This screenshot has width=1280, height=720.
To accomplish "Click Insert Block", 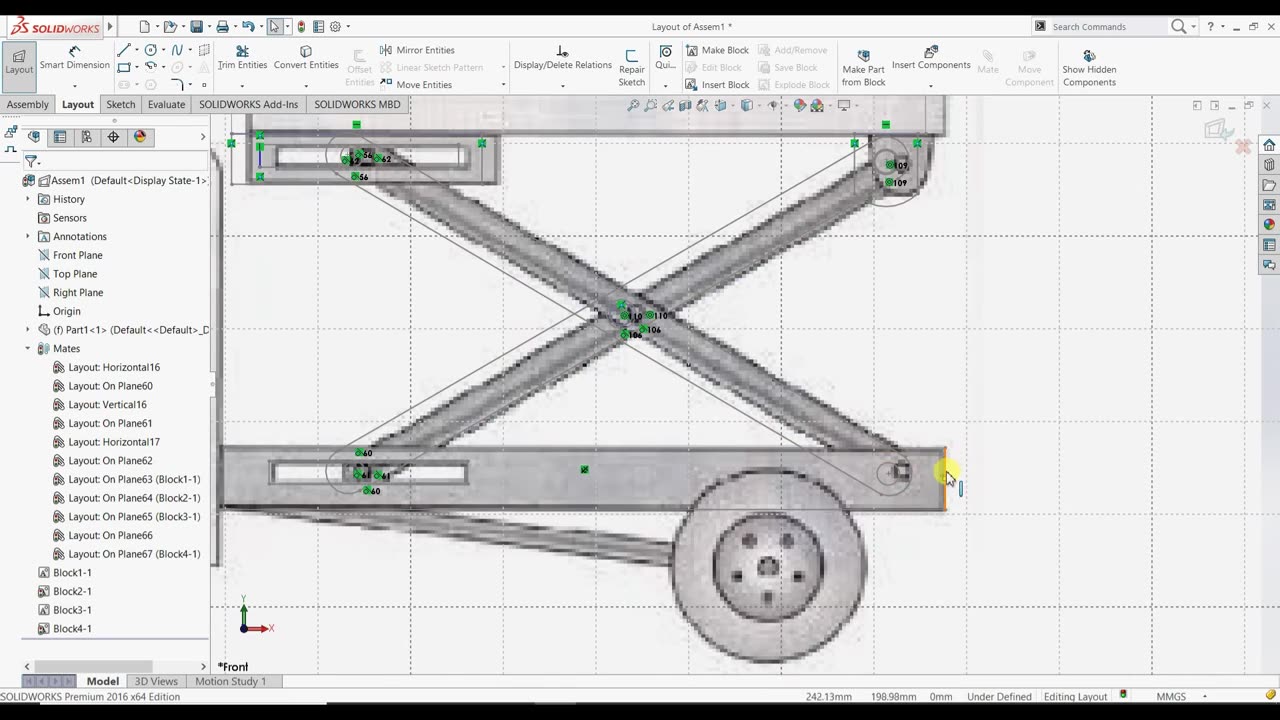I will (717, 85).
